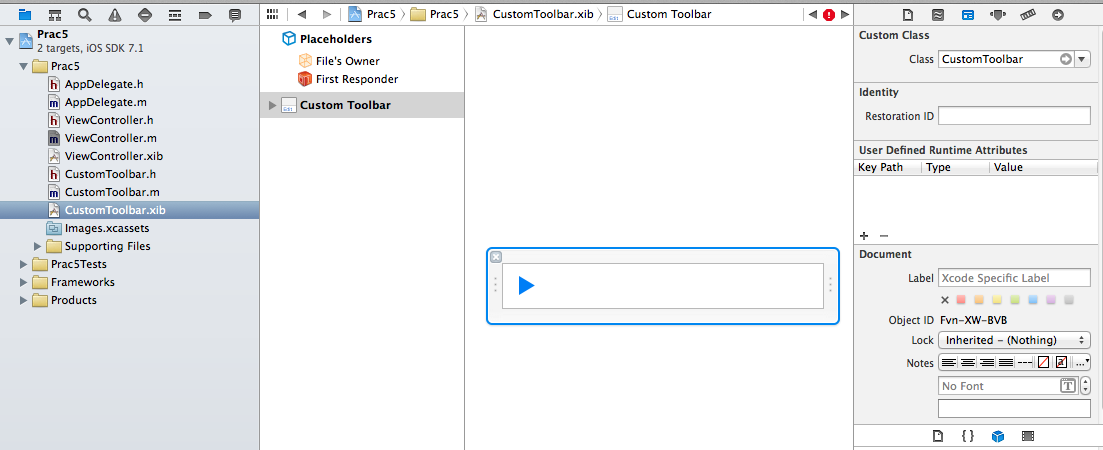The width and height of the screenshot is (1103, 450).
Task: Show the File inspector
Action: 907,14
